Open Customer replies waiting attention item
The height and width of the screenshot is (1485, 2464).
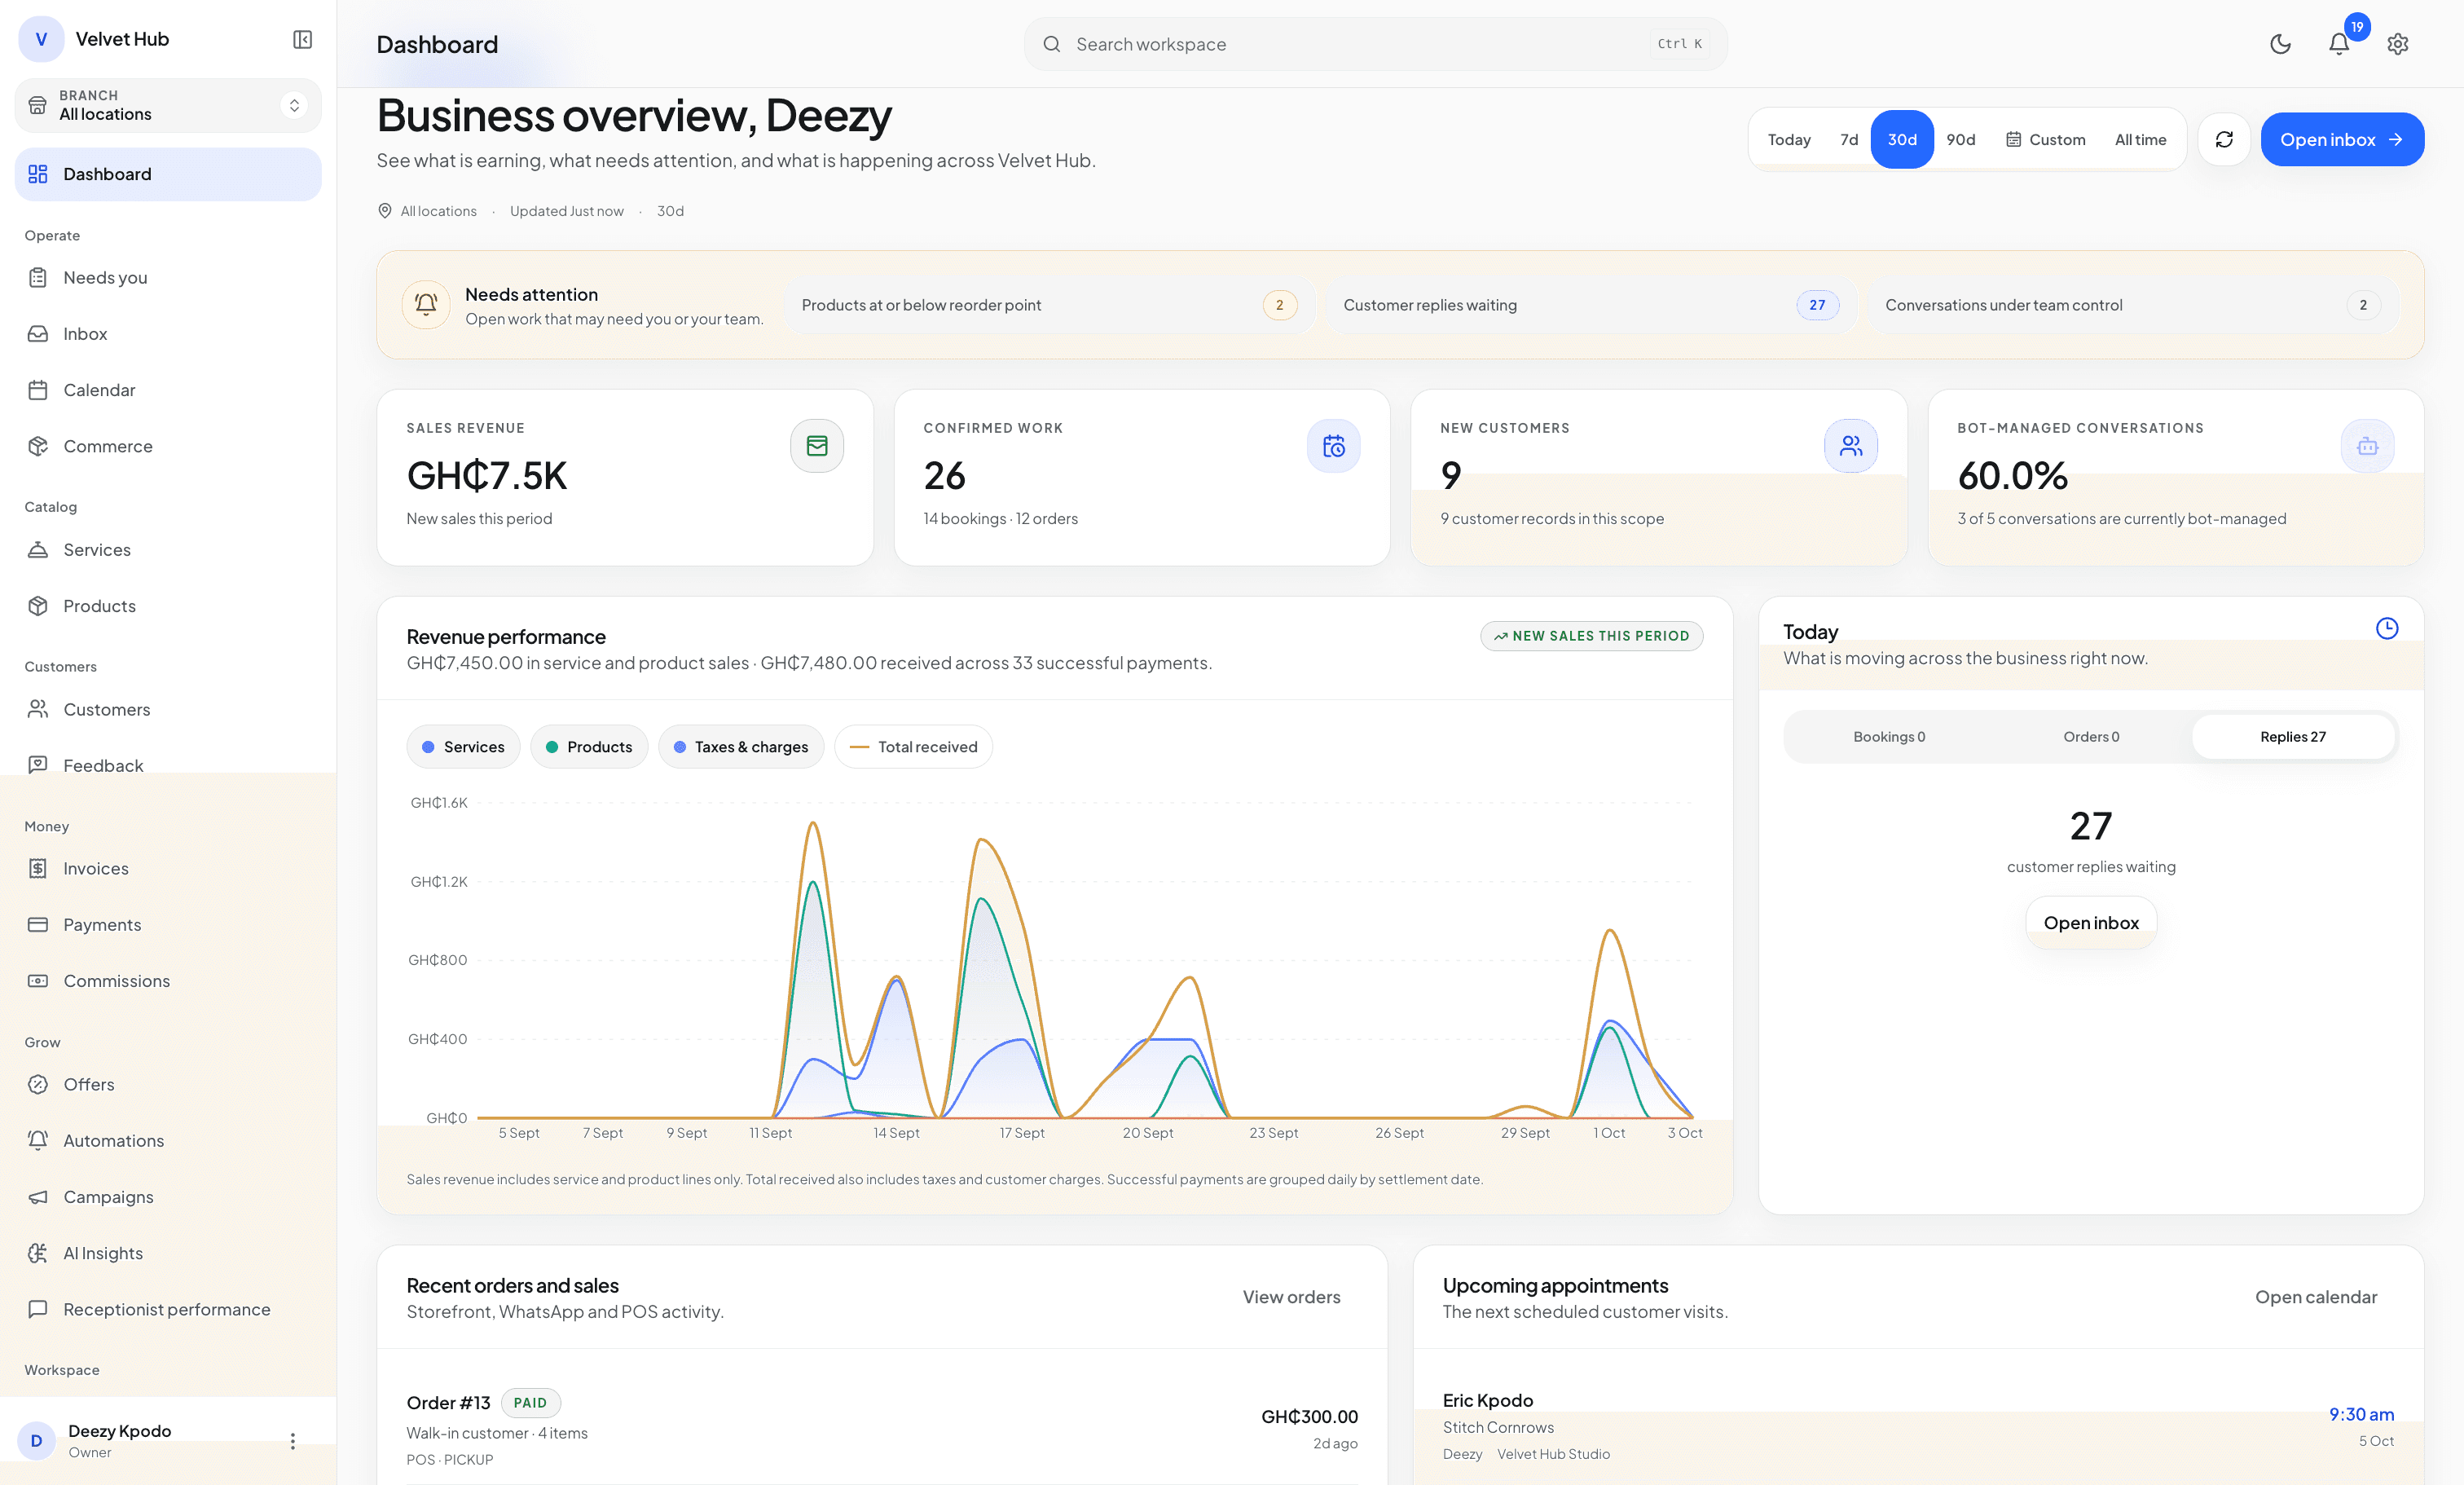pos(1592,305)
